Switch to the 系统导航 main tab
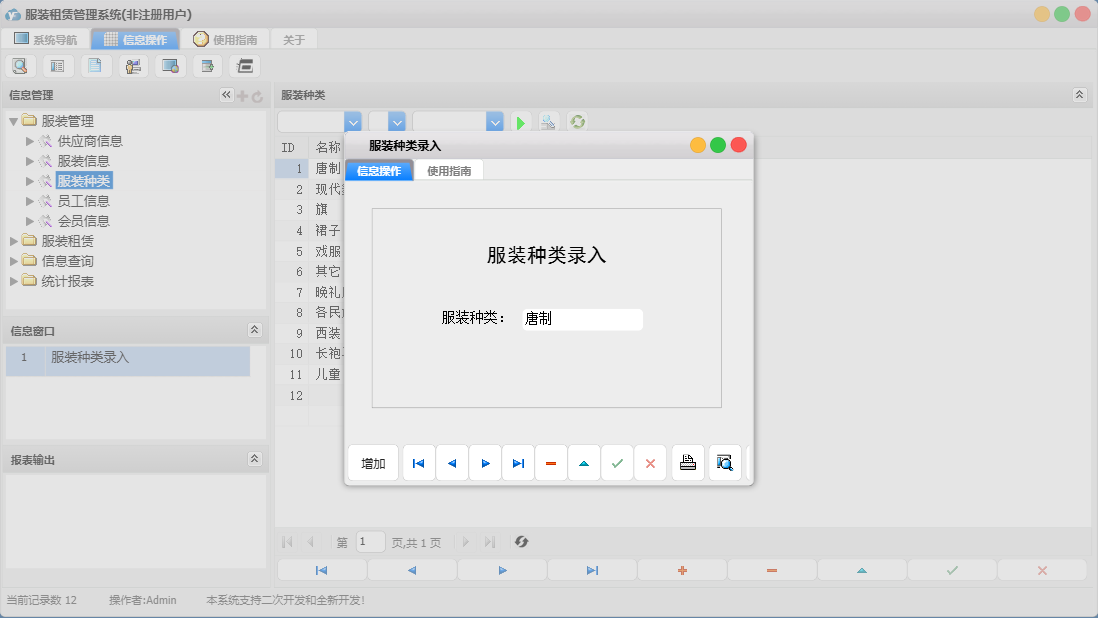This screenshot has height=618, width=1098. pos(46,40)
